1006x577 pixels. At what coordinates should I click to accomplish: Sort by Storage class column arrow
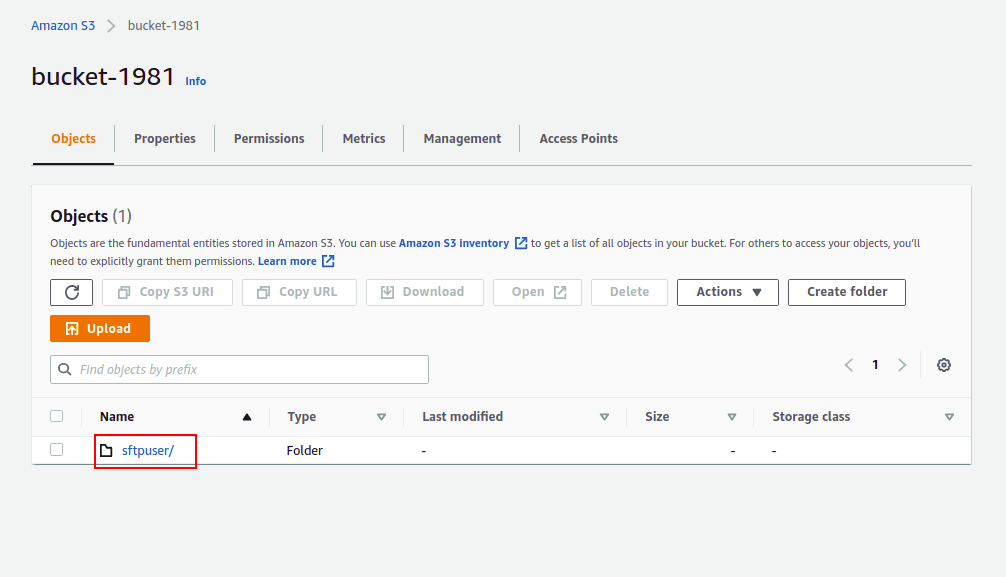949,417
